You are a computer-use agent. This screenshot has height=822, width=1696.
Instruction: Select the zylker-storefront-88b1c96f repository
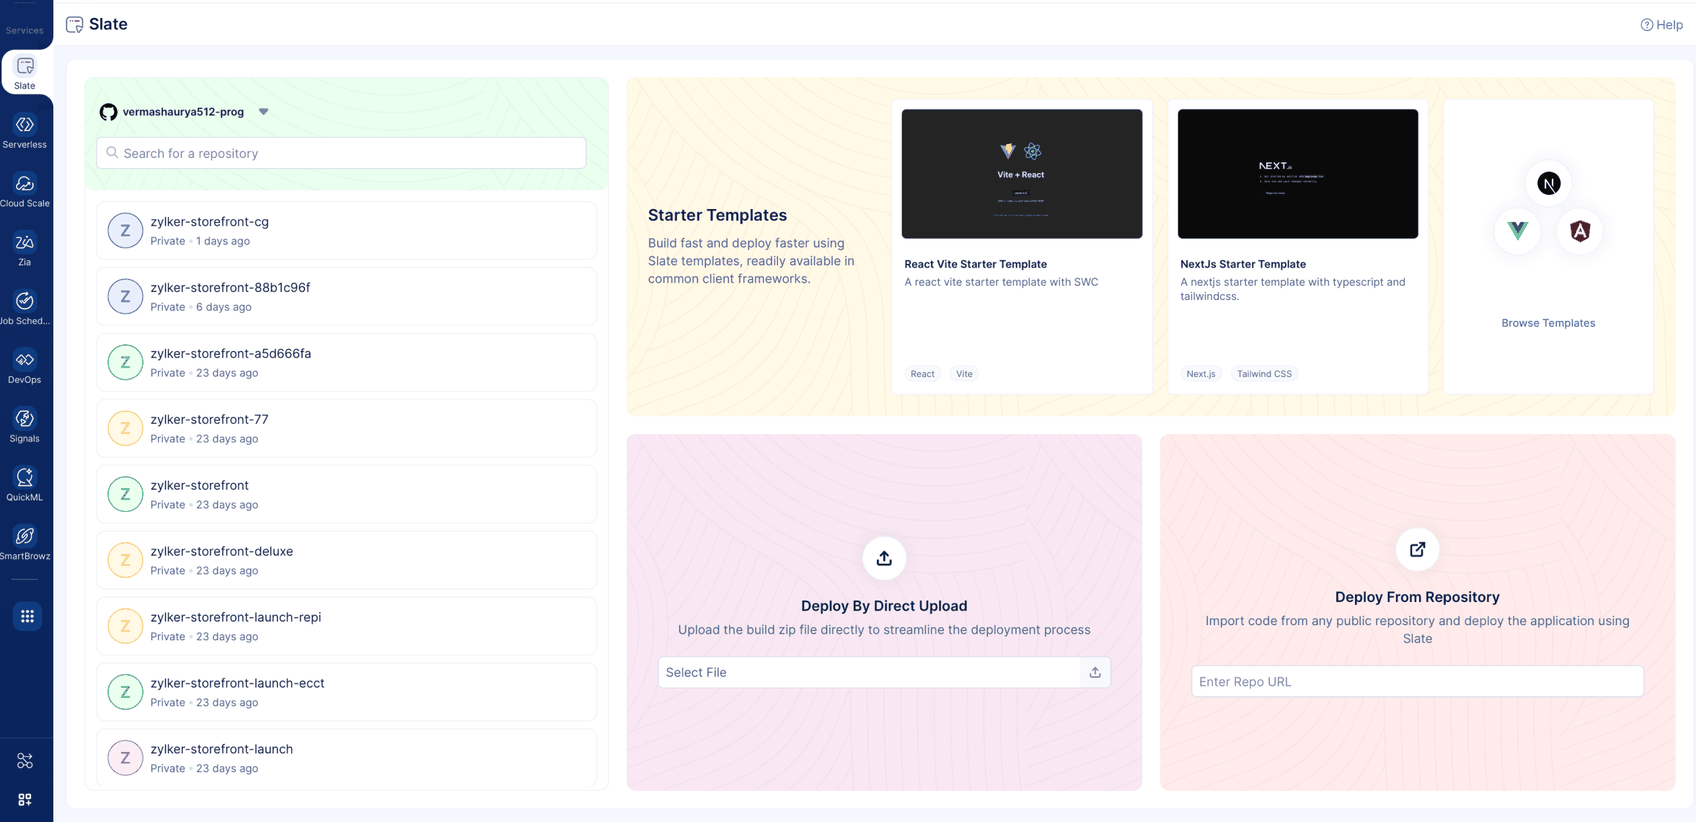coord(347,297)
